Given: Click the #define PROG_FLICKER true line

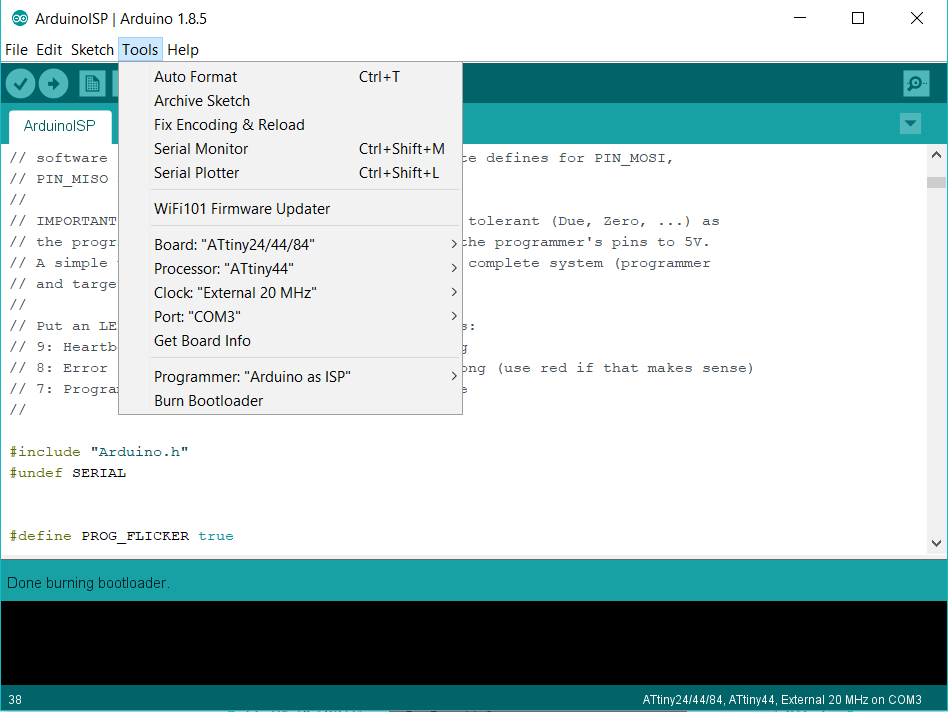Looking at the screenshot, I should point(122,536).
